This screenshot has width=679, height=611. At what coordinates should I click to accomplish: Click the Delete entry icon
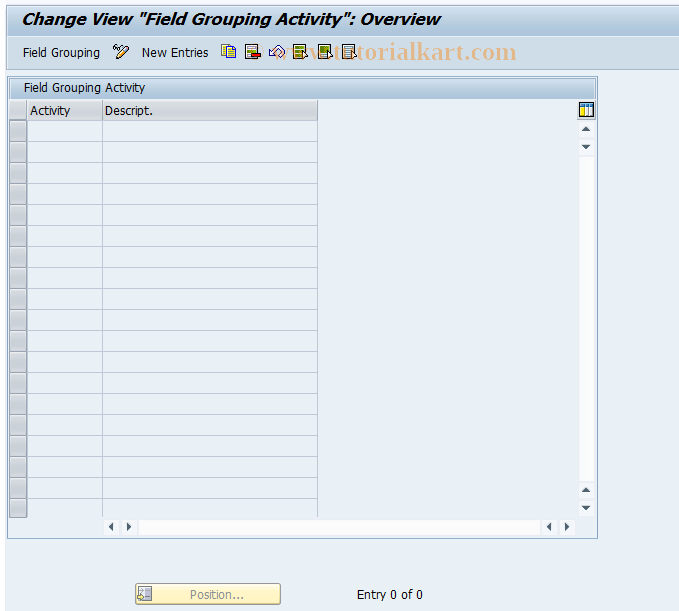(x=252, y=52)
